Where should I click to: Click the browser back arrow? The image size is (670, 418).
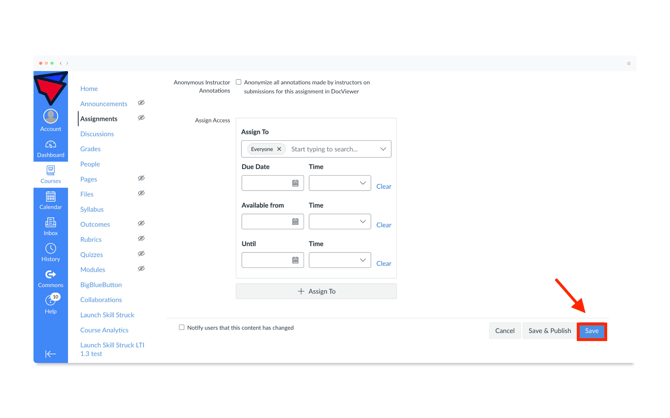click(61, 63)
